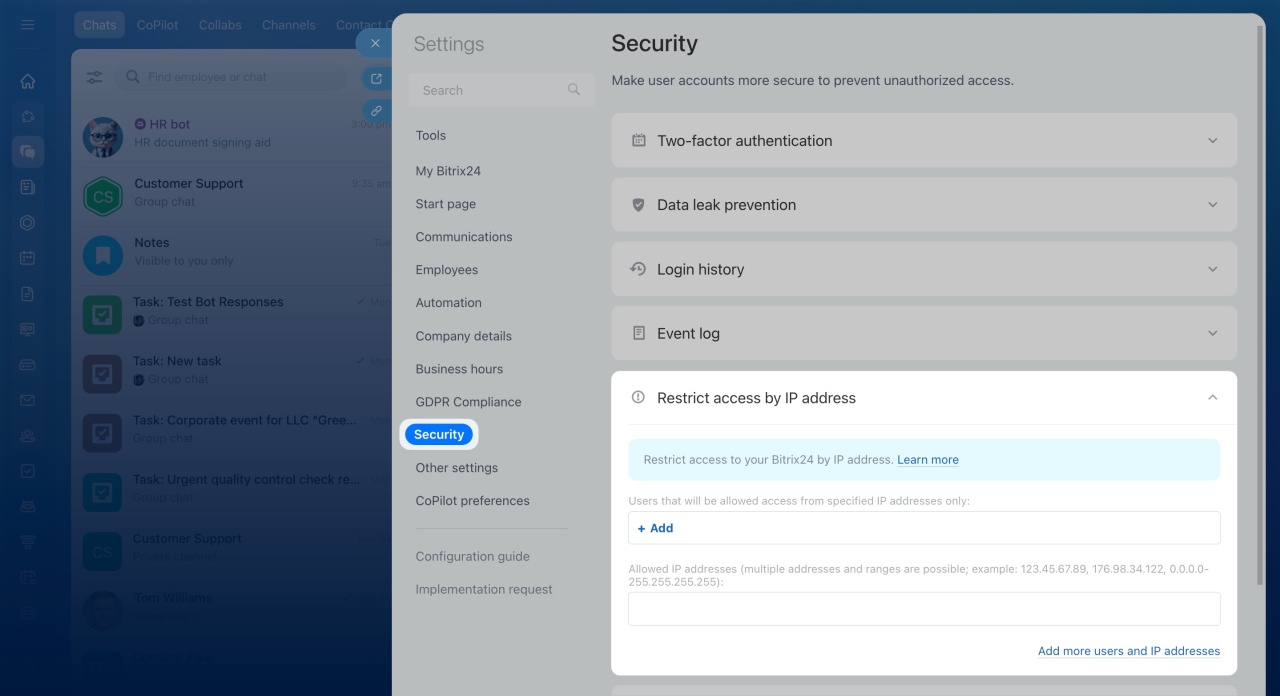The height and width of the screenshot is (696, 1280).
Task: Click Add more users and IP addresses
Action: [1128, 651]
